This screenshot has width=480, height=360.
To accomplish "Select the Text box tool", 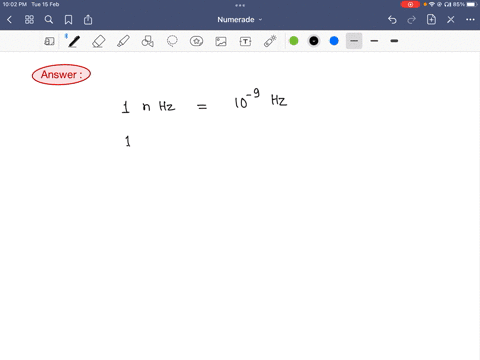I will 245,41.
